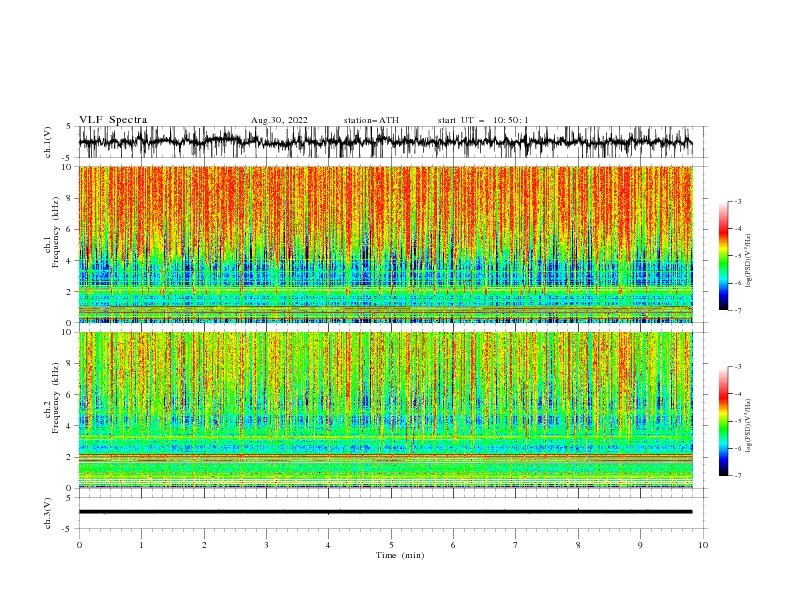
Task: Click the time axis tick label "1"
Action: [x=141, y=545]
